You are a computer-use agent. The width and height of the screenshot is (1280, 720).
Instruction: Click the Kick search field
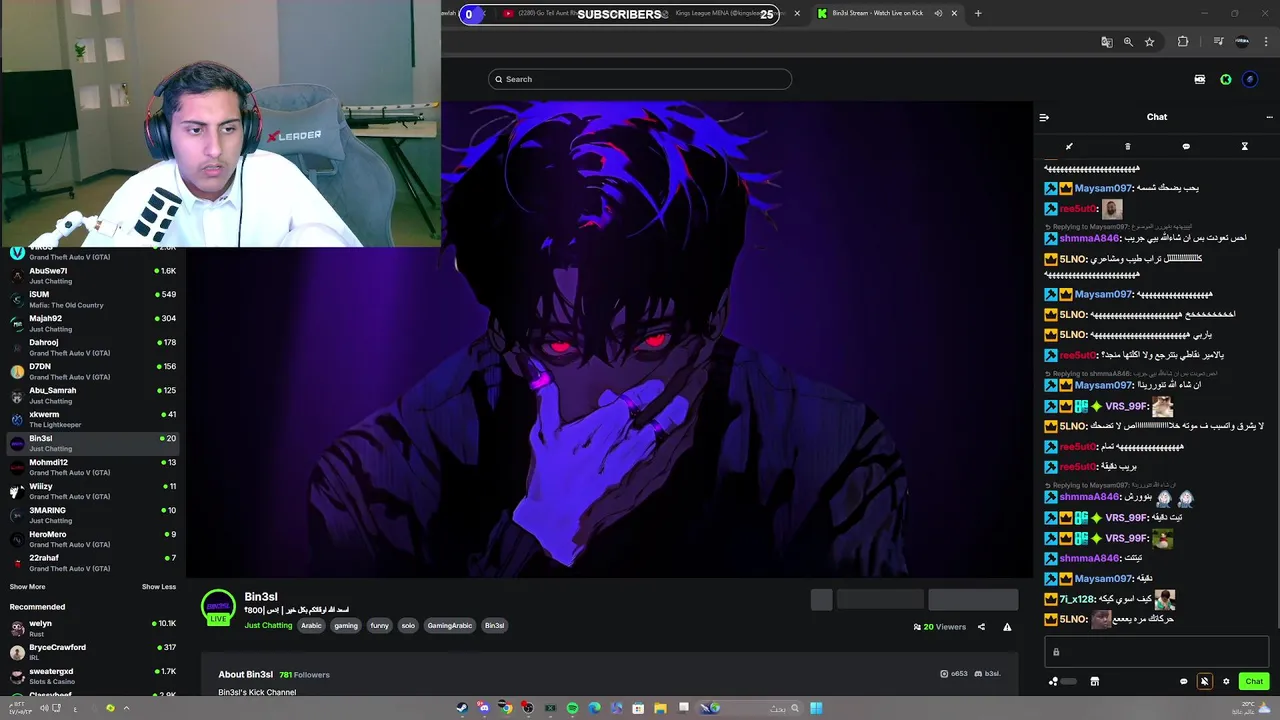(x=640, y=79)
